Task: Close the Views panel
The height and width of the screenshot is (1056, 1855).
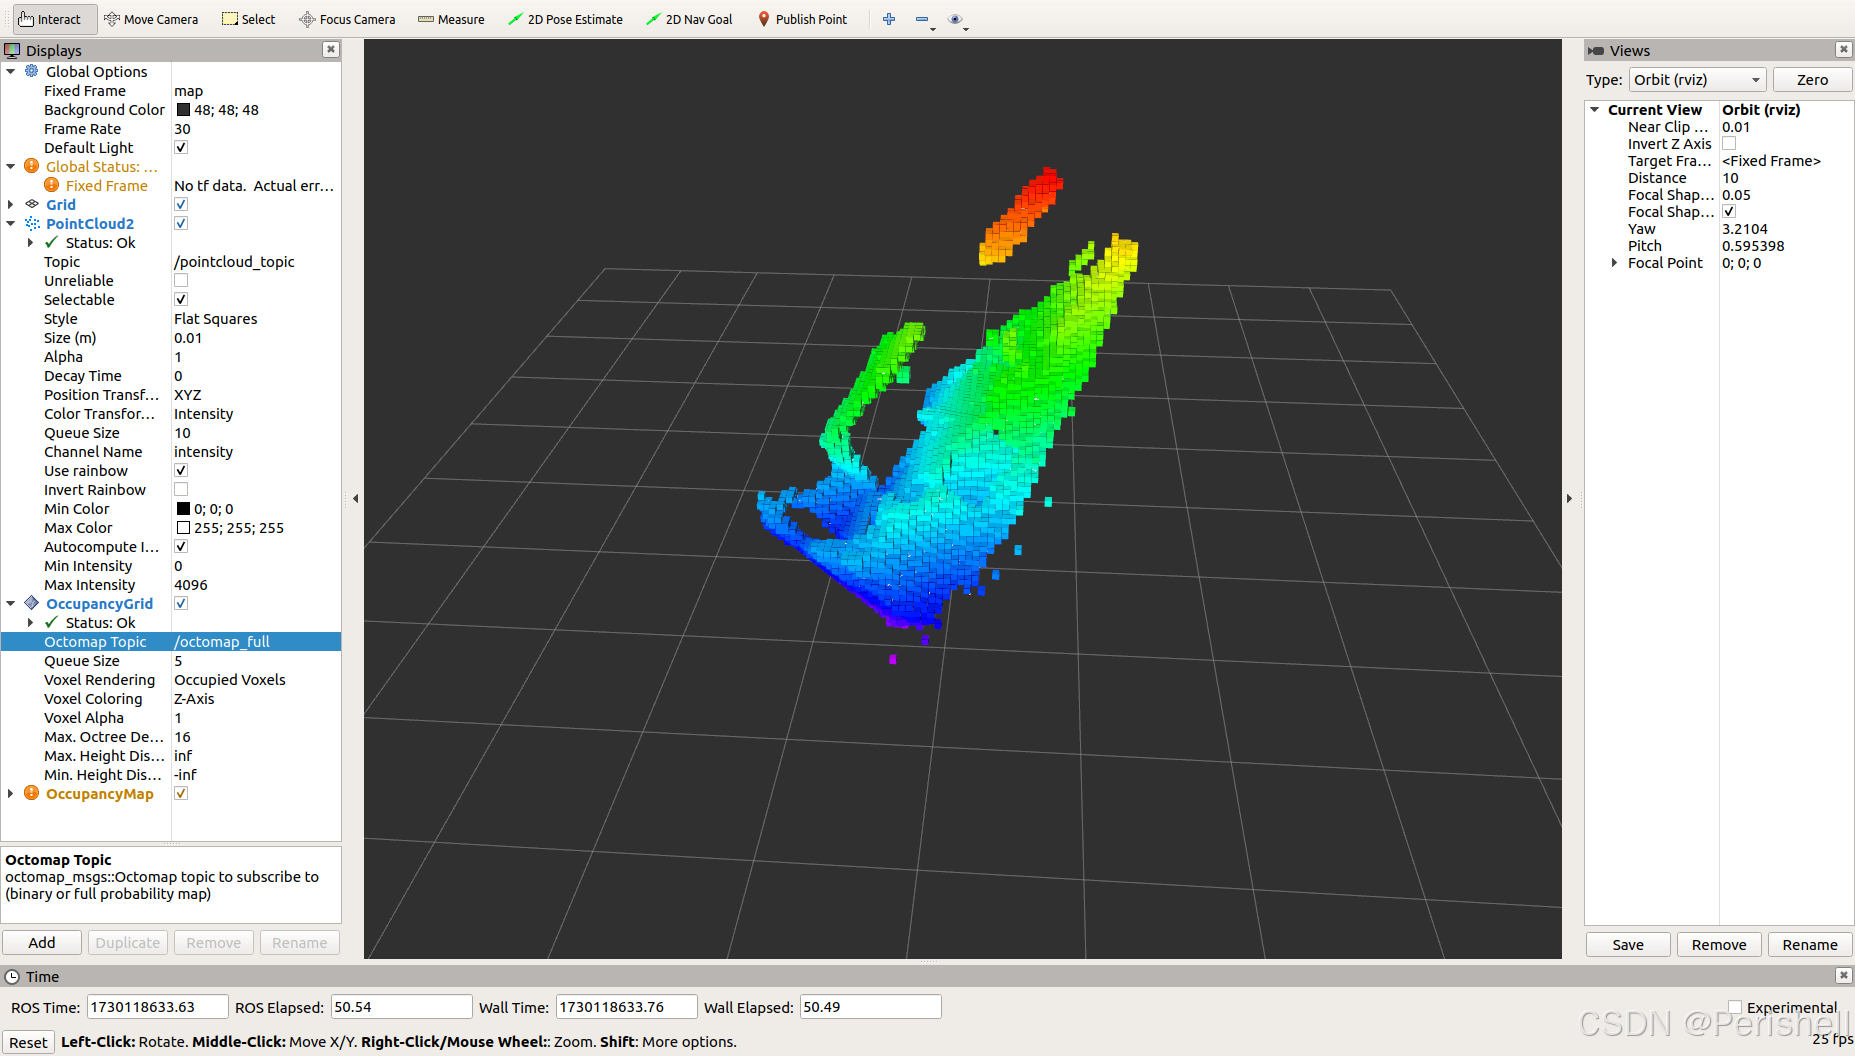Action: [x=1843, y=50]
